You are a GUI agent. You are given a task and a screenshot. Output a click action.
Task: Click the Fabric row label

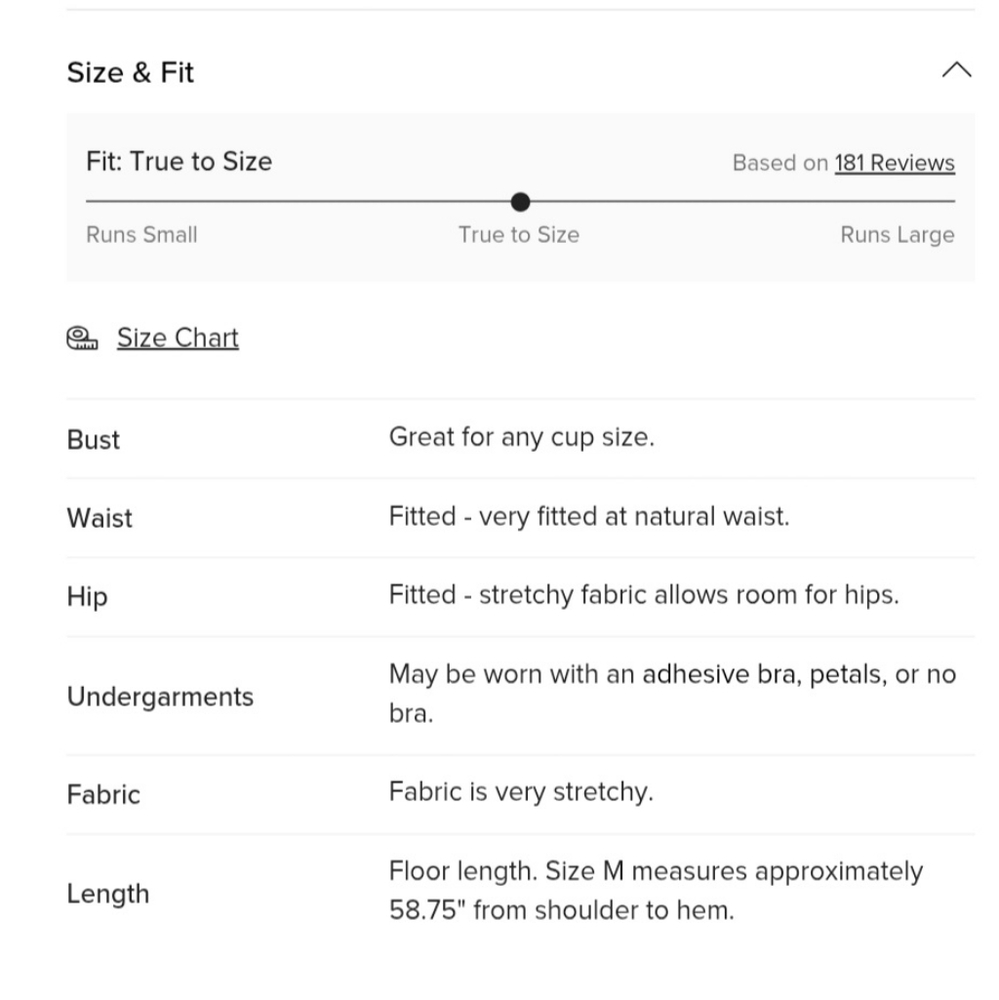click(103, 795)
